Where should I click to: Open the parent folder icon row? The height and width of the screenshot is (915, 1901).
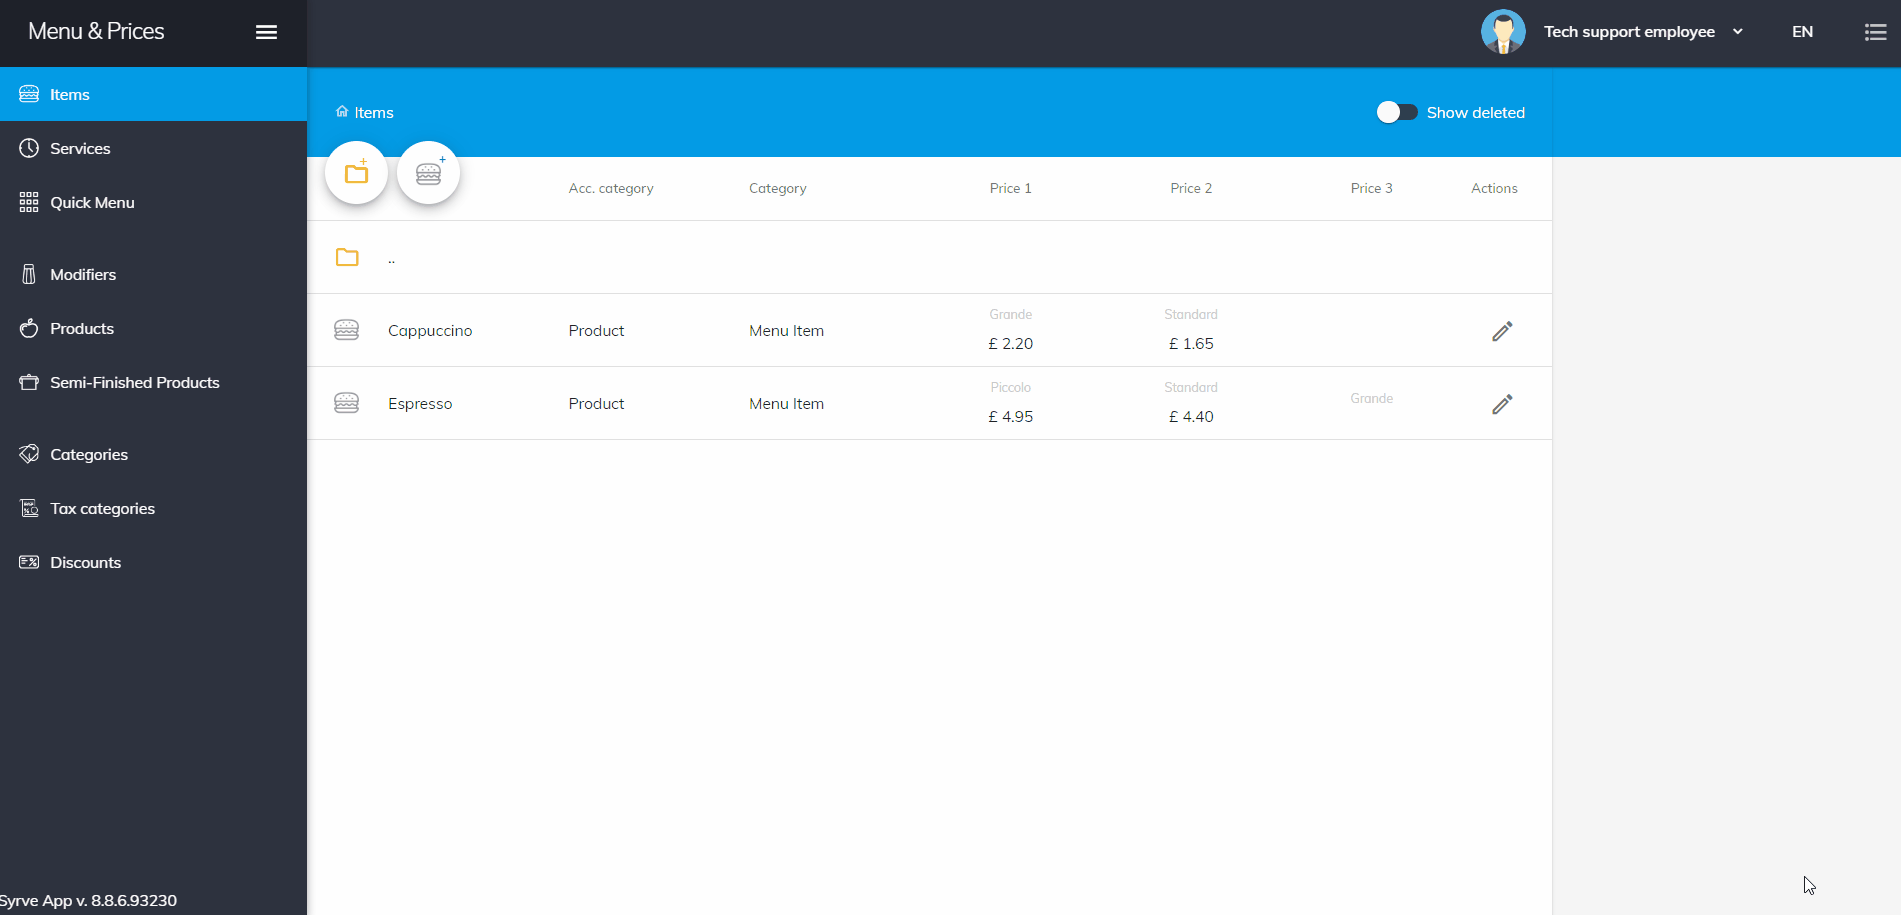click(347, 258)
